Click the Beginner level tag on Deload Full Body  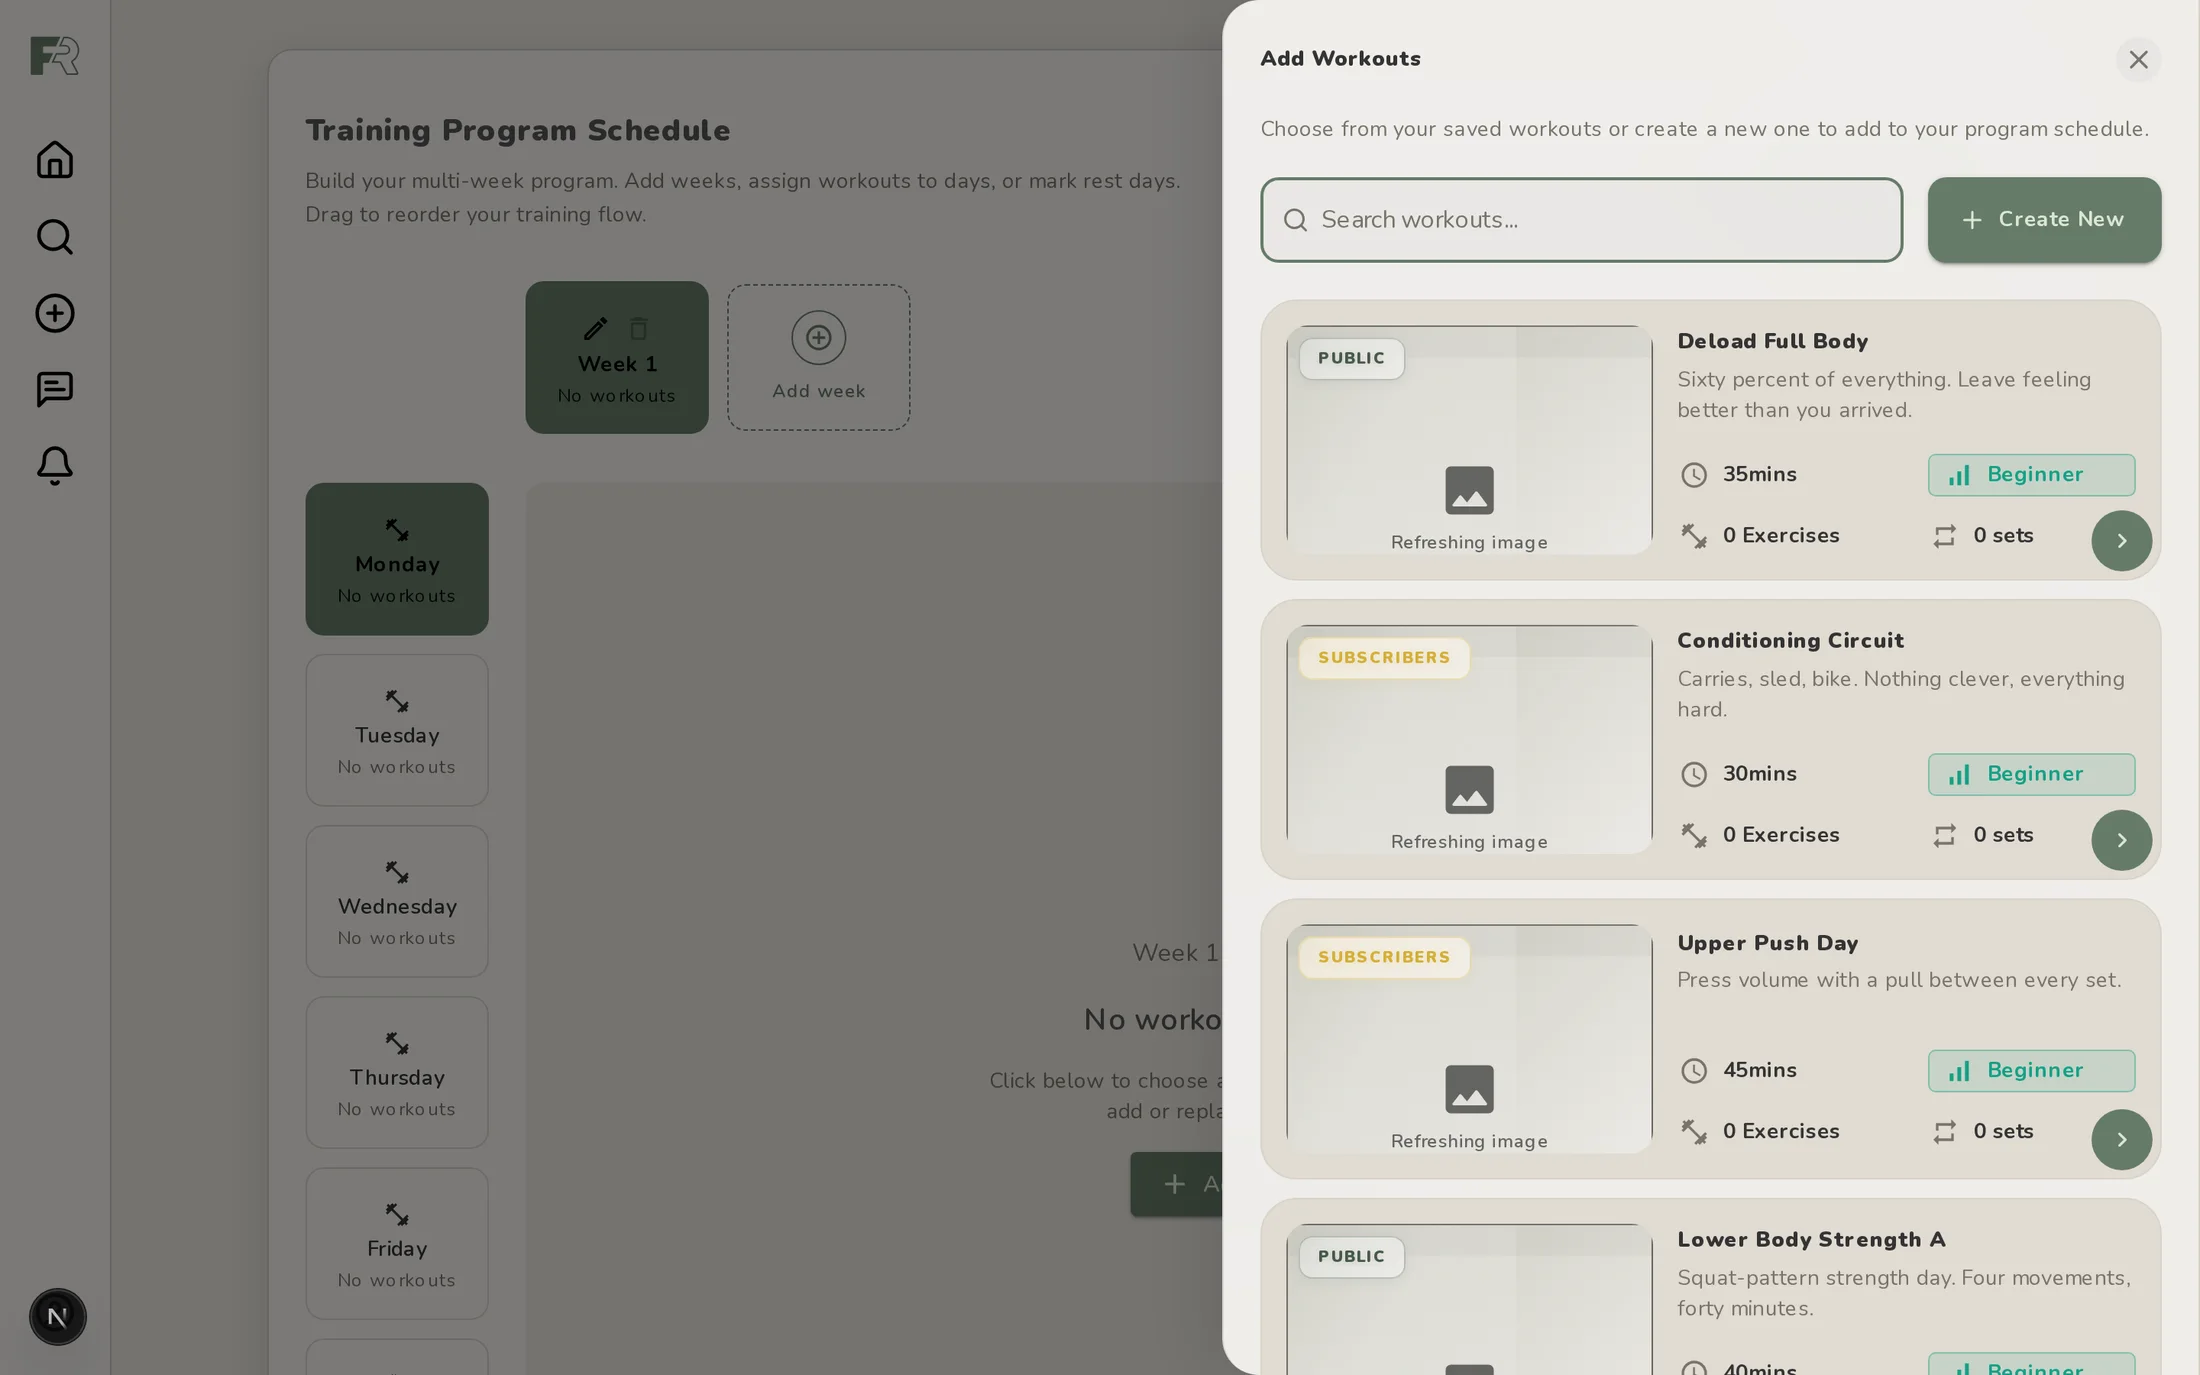point(2031,475)
